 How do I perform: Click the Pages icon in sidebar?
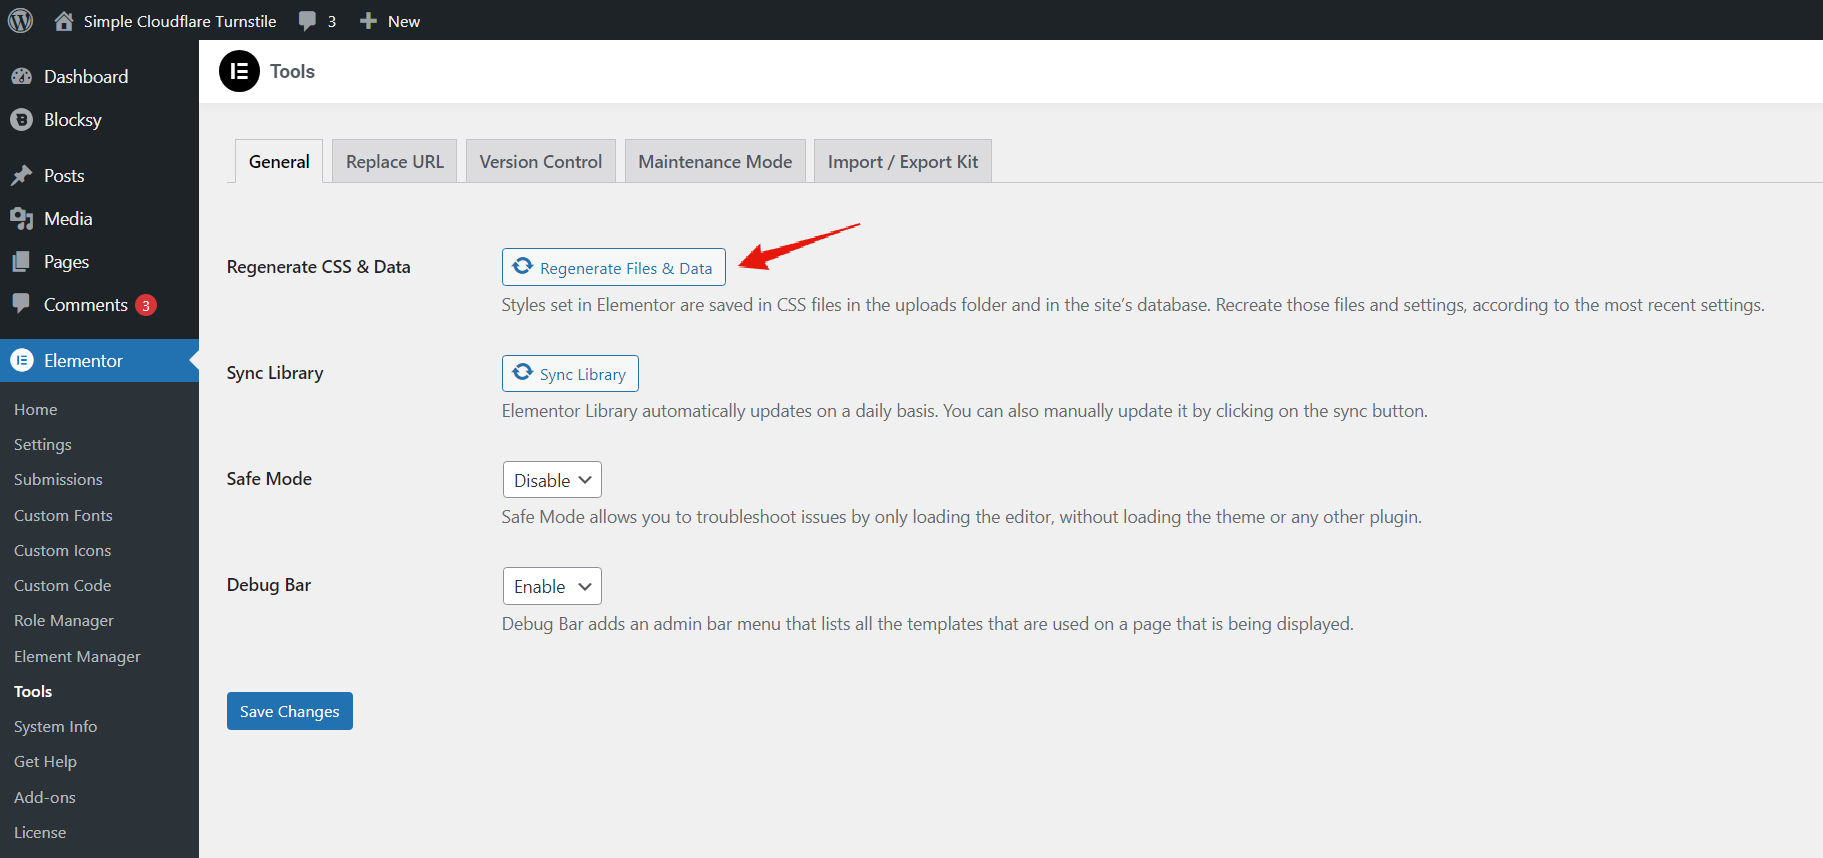point(21,262)
